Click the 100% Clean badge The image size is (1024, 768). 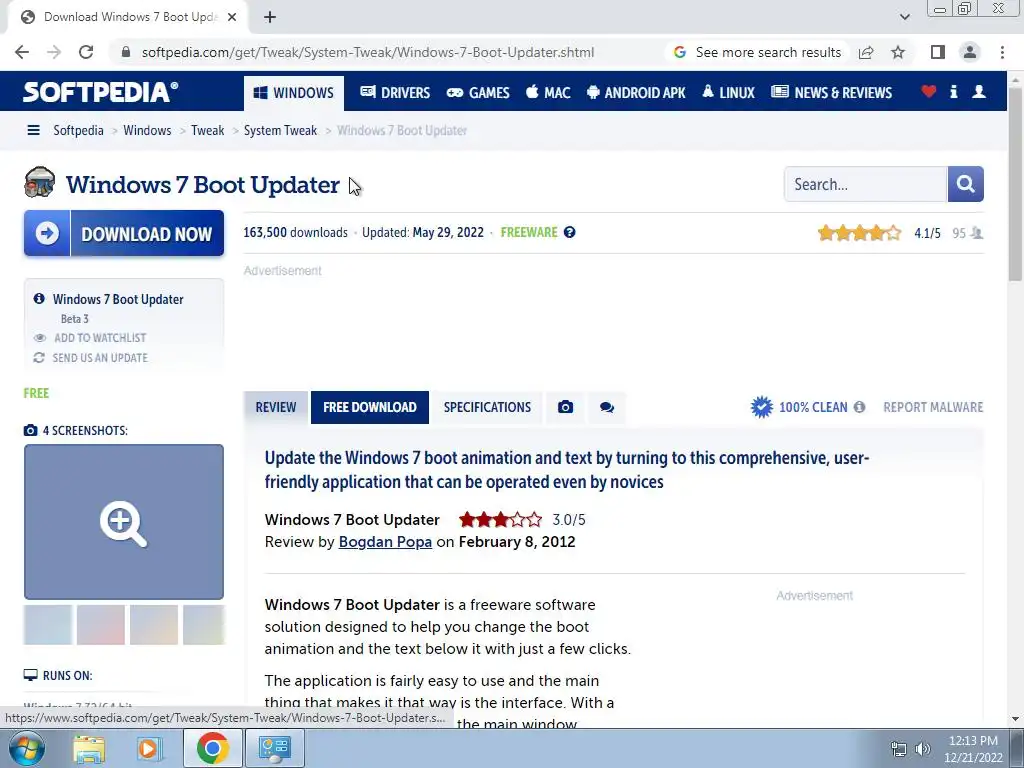tap(799, 408)
